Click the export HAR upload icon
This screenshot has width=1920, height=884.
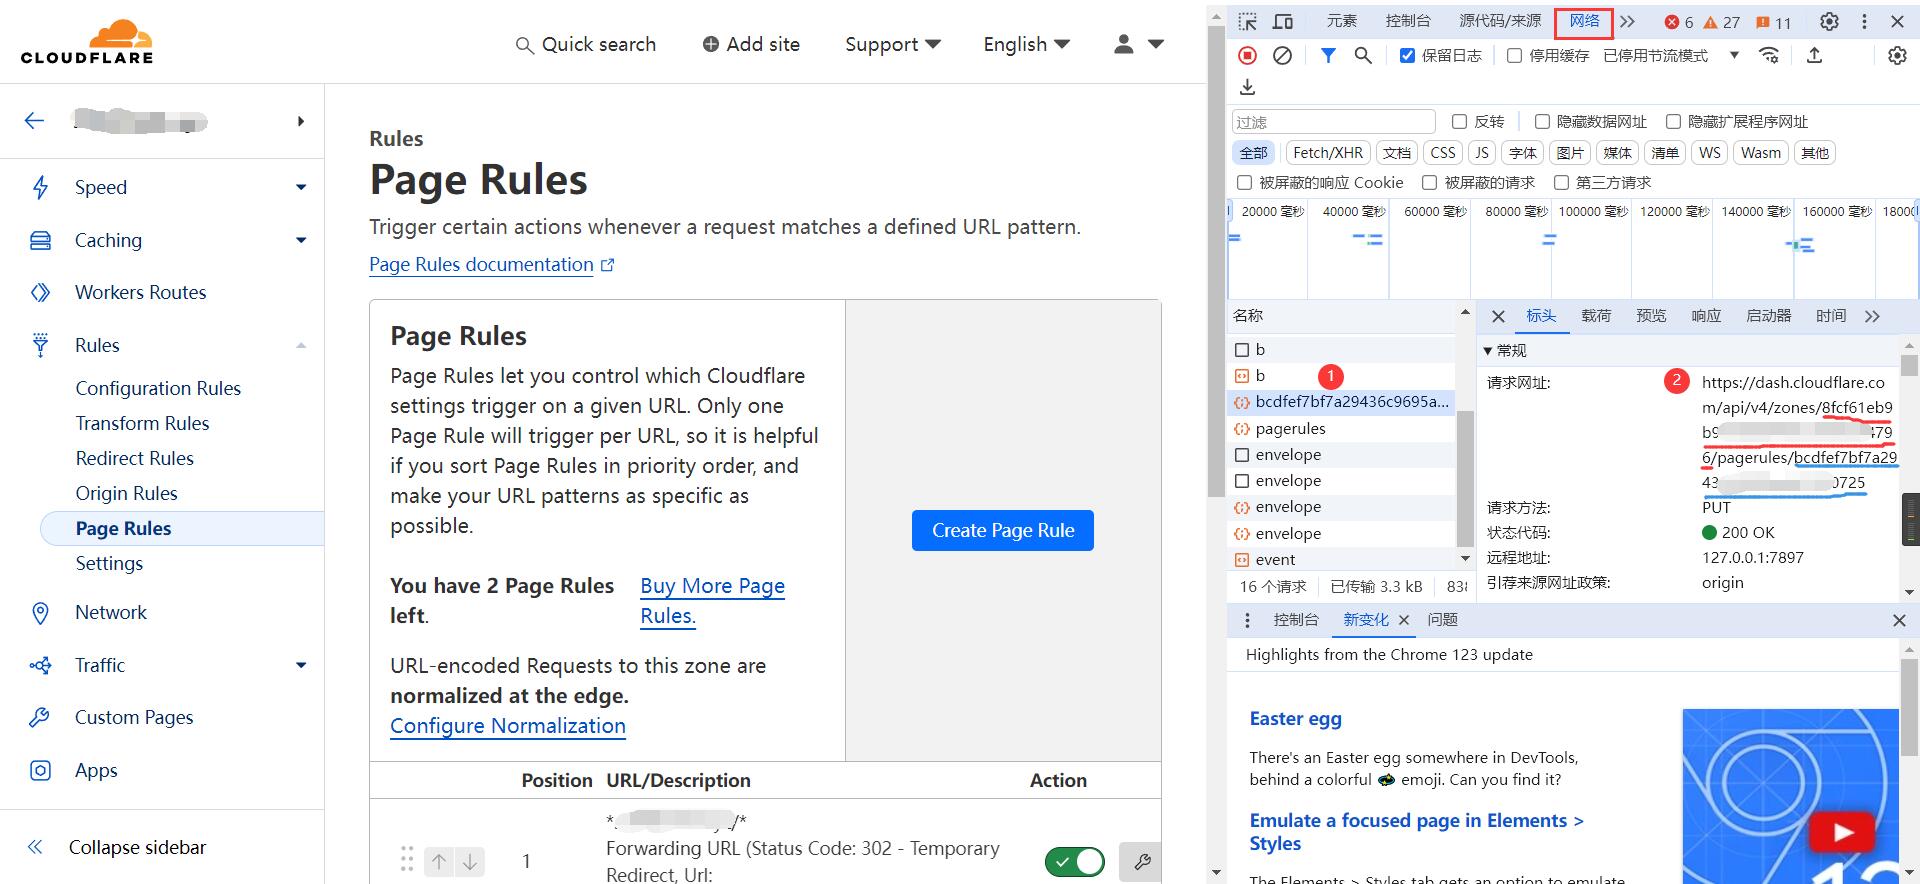pyautogui.click(x=1814, y=56)
